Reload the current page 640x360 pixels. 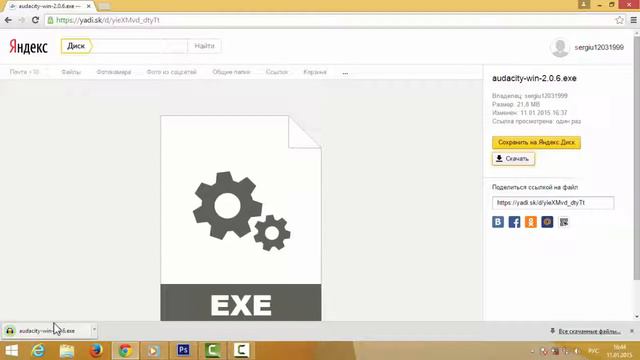36,20
